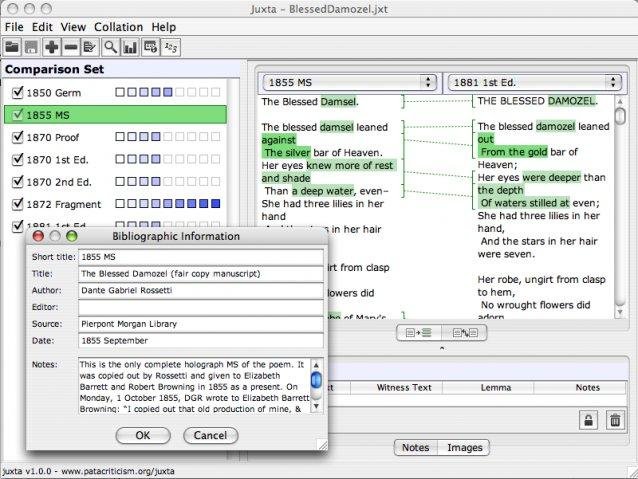This screenshot has height=479, width=638.
Task: Uncheck the 1870 Proof checkbox
Action: pos(17,137)
